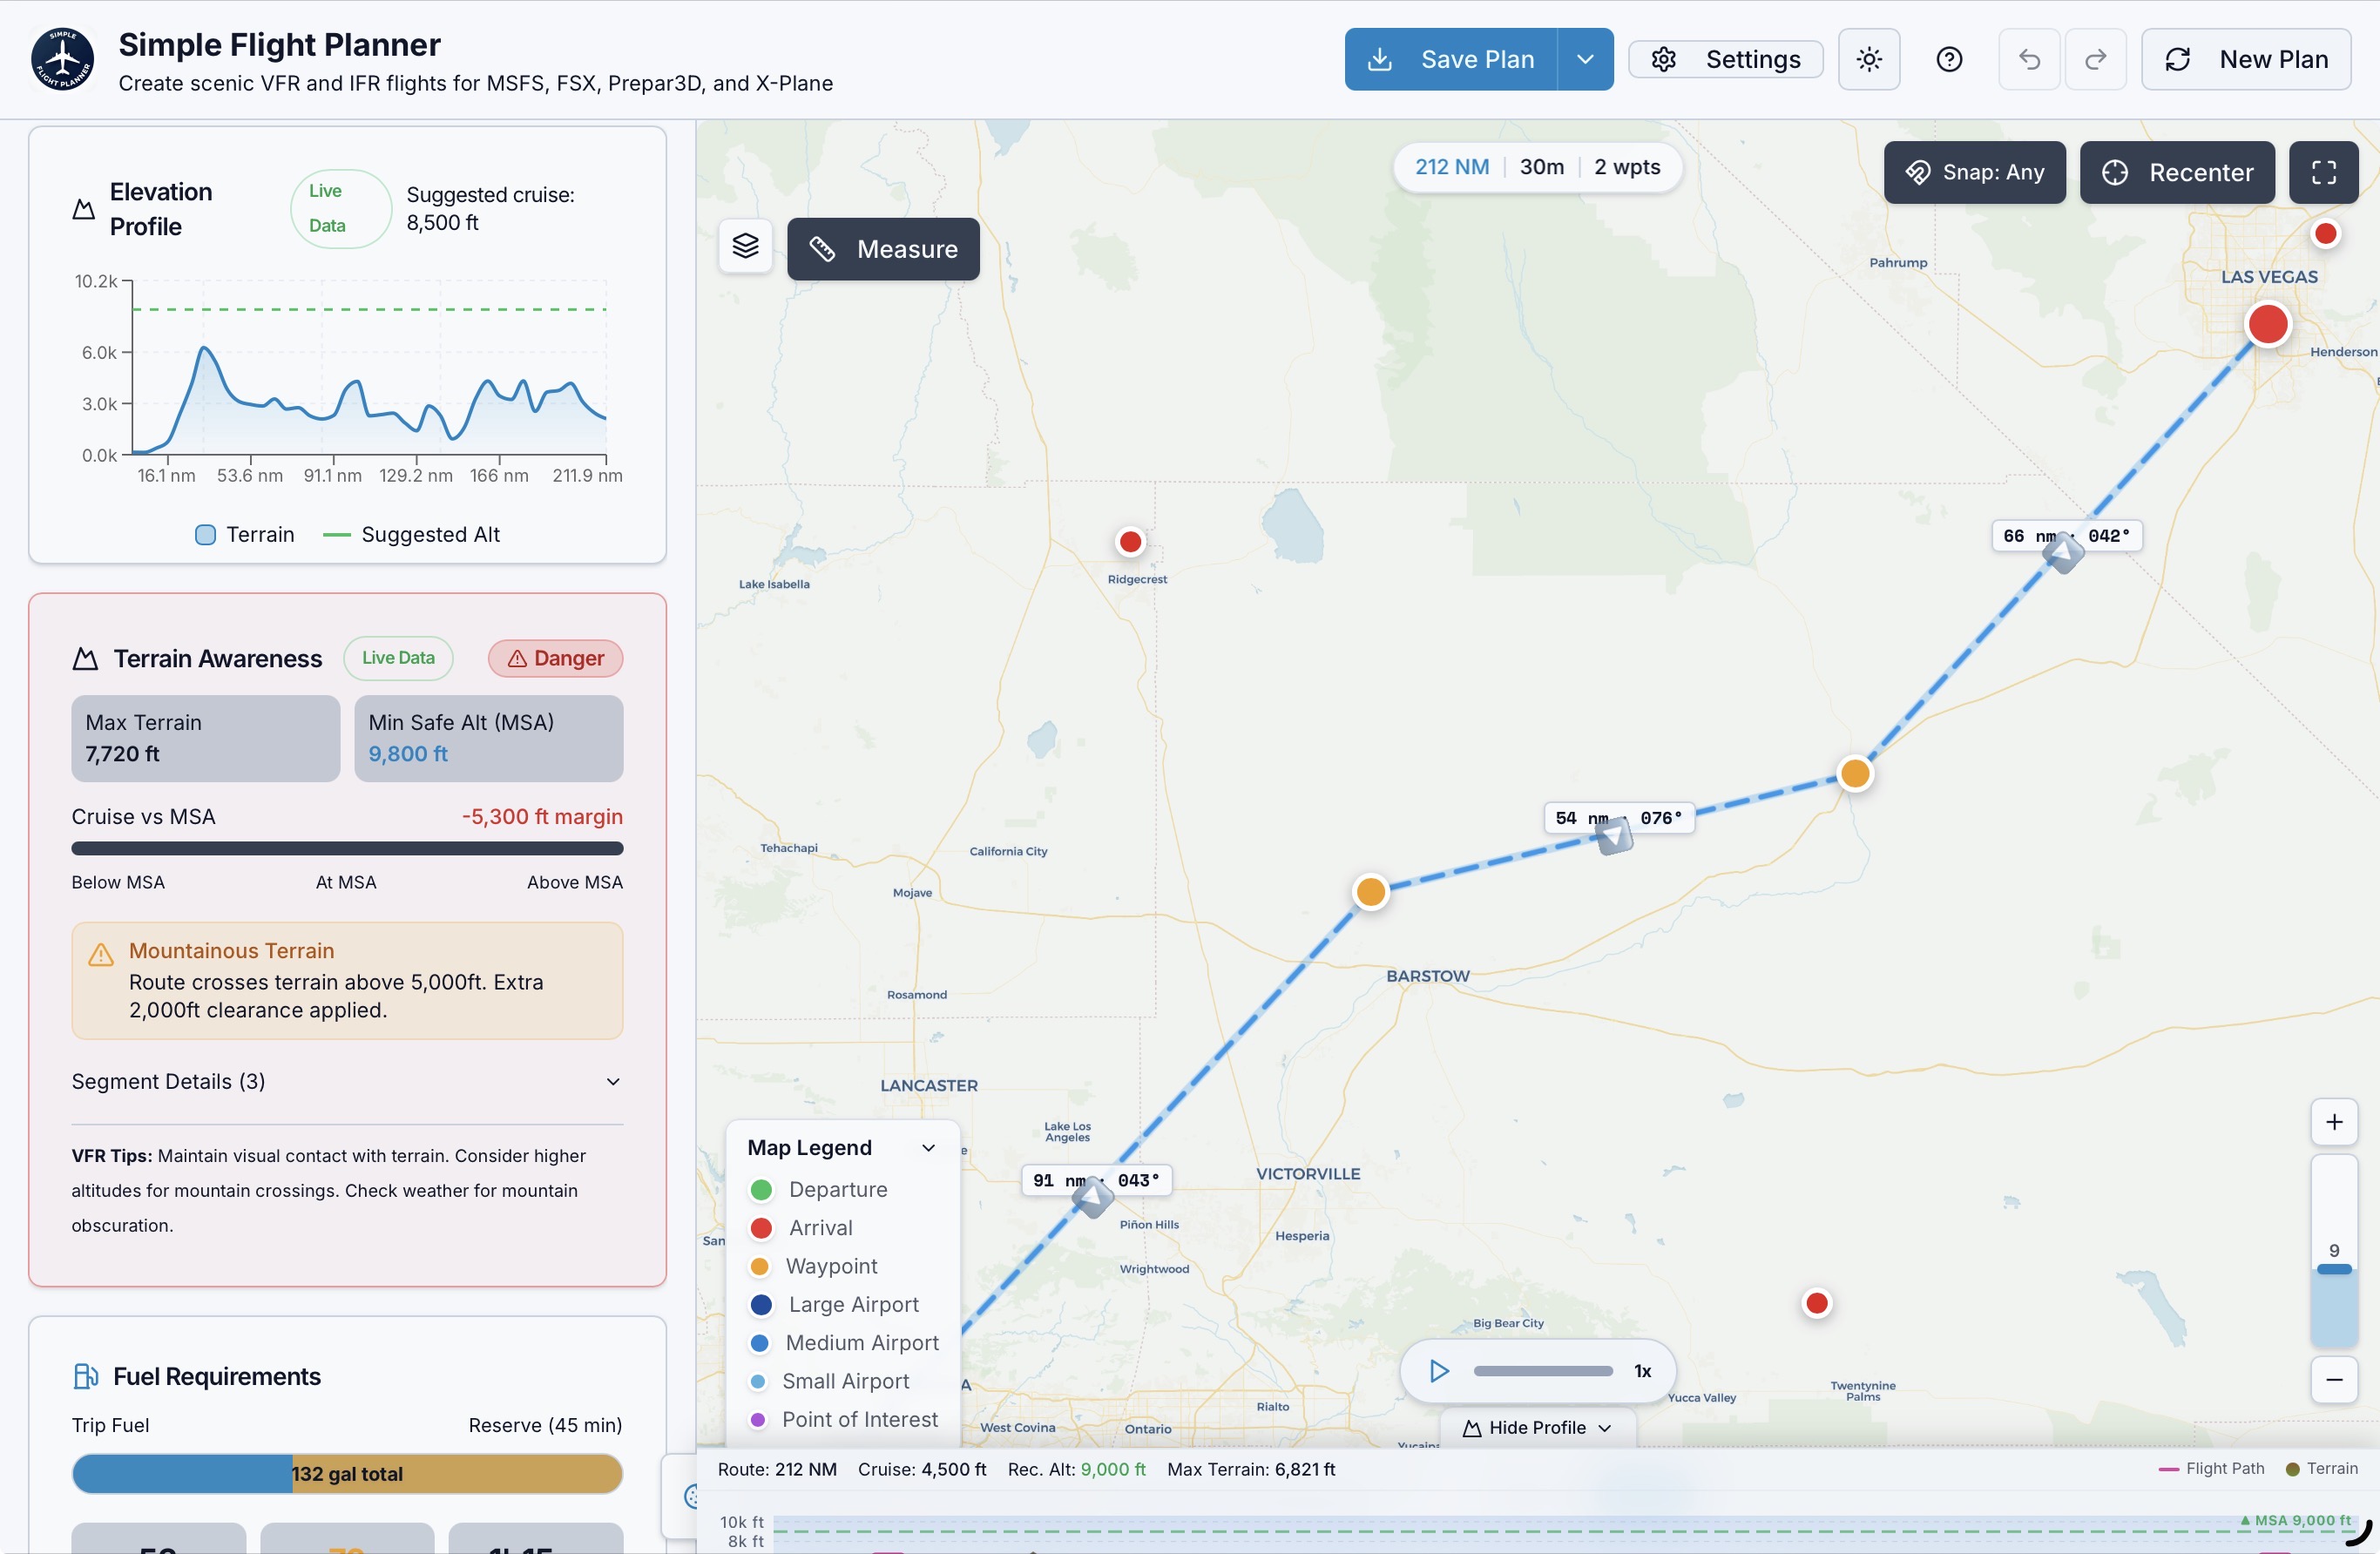This screenshot has height=1554, width=2380.
Task: Select the red marker near Twentynine Palms
Action: [x=1817, y=1303]
